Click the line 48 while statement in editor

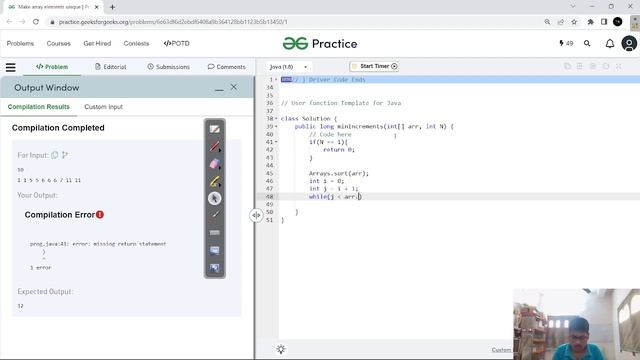[335, 197]
